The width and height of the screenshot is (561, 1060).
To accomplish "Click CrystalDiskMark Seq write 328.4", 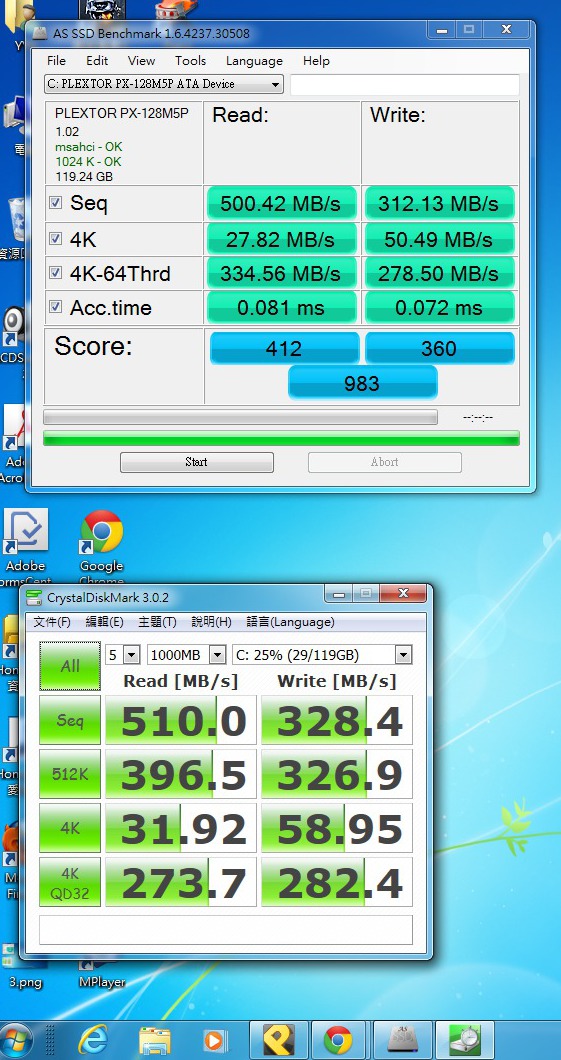I will pyautogui.click(x=337, y=720).
